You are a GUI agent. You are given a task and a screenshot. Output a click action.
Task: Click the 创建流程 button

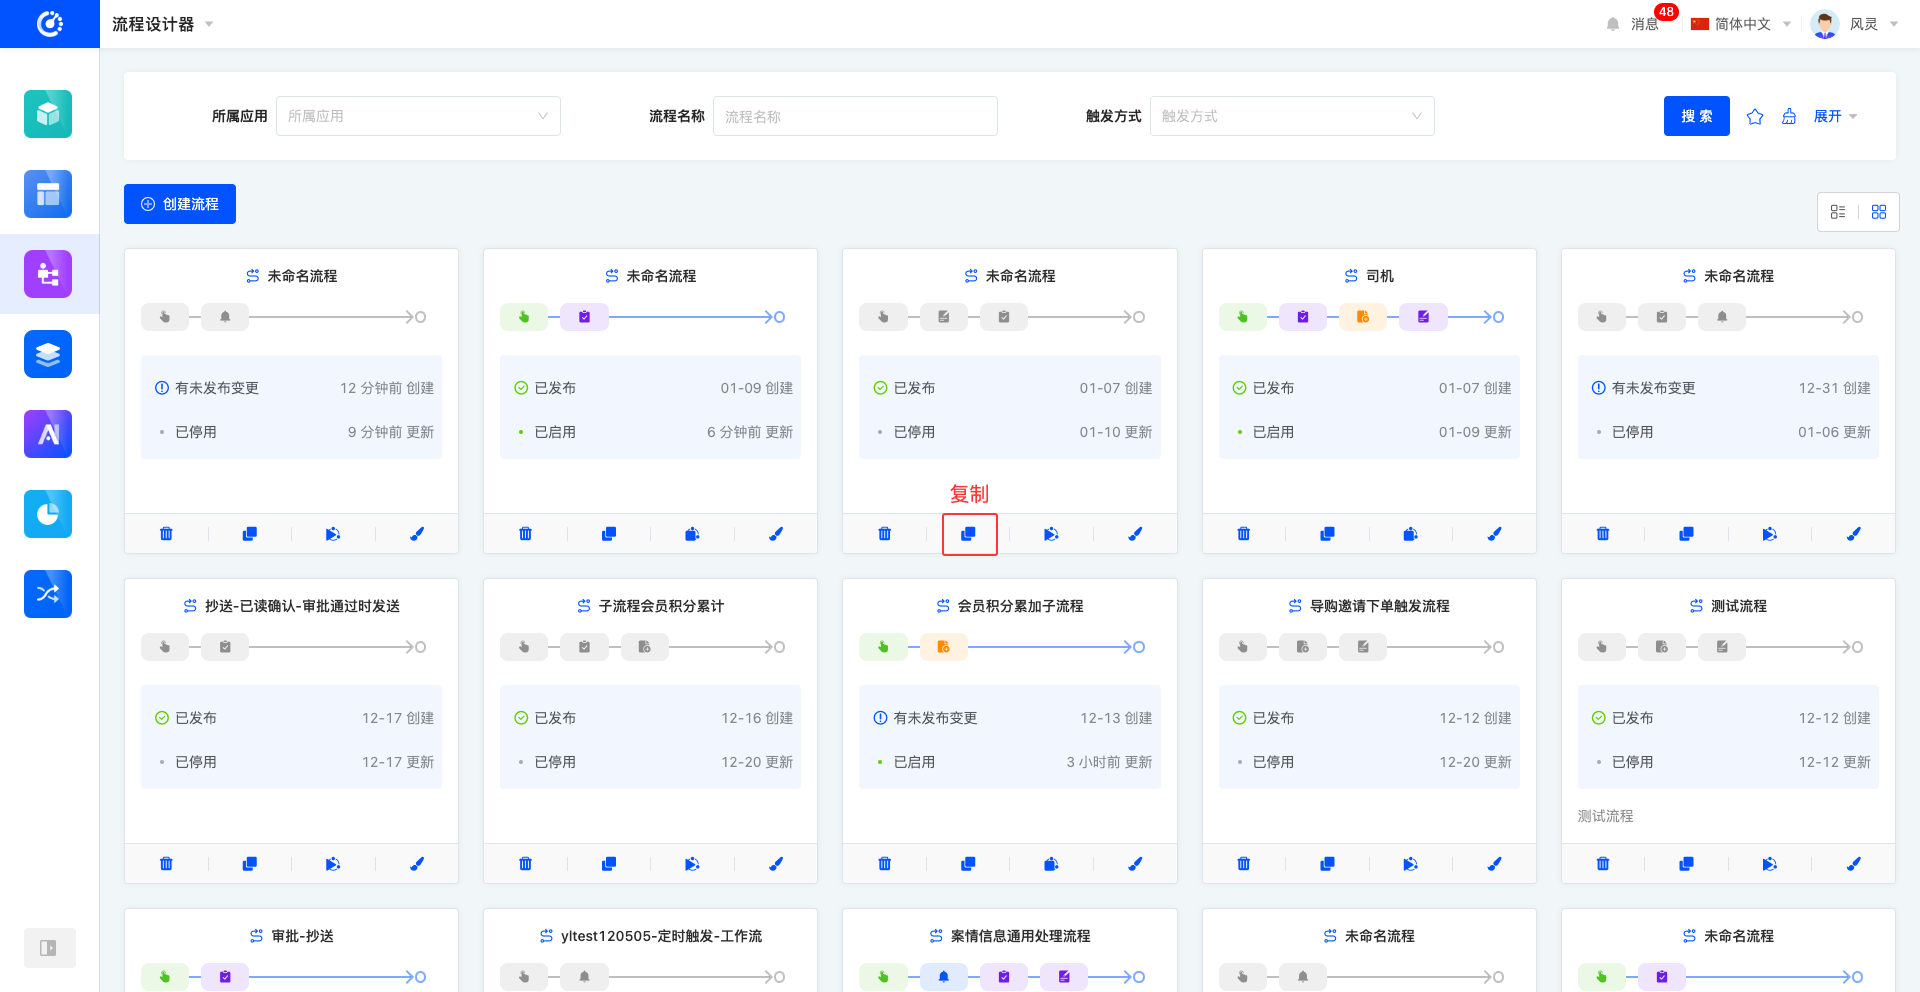(x=180, y=204)
